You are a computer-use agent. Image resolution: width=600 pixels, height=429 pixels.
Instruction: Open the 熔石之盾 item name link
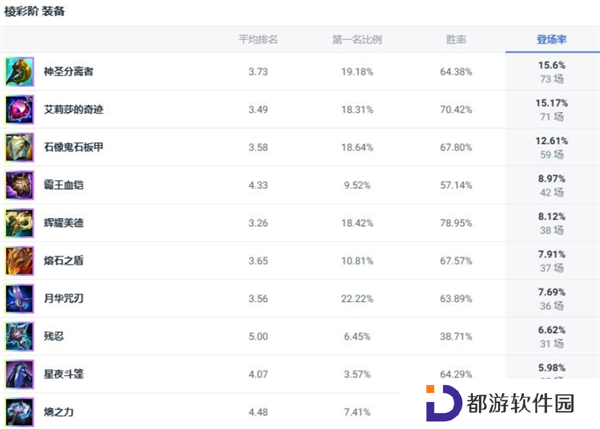[x=64, y=261]
